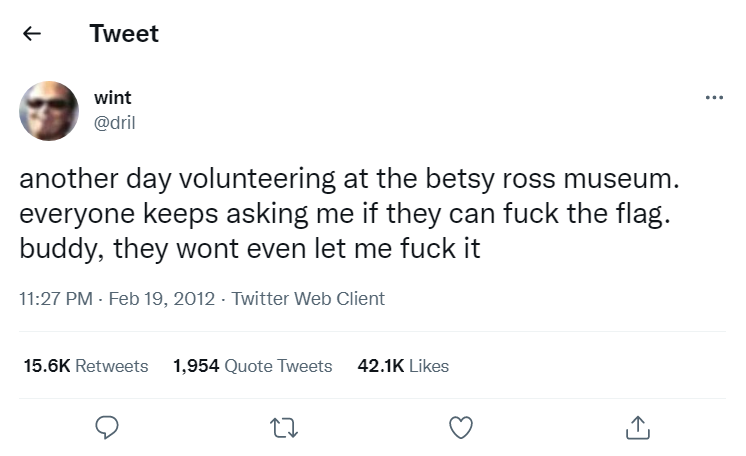Share the tweet using the upload icon

tap(636, 427)
